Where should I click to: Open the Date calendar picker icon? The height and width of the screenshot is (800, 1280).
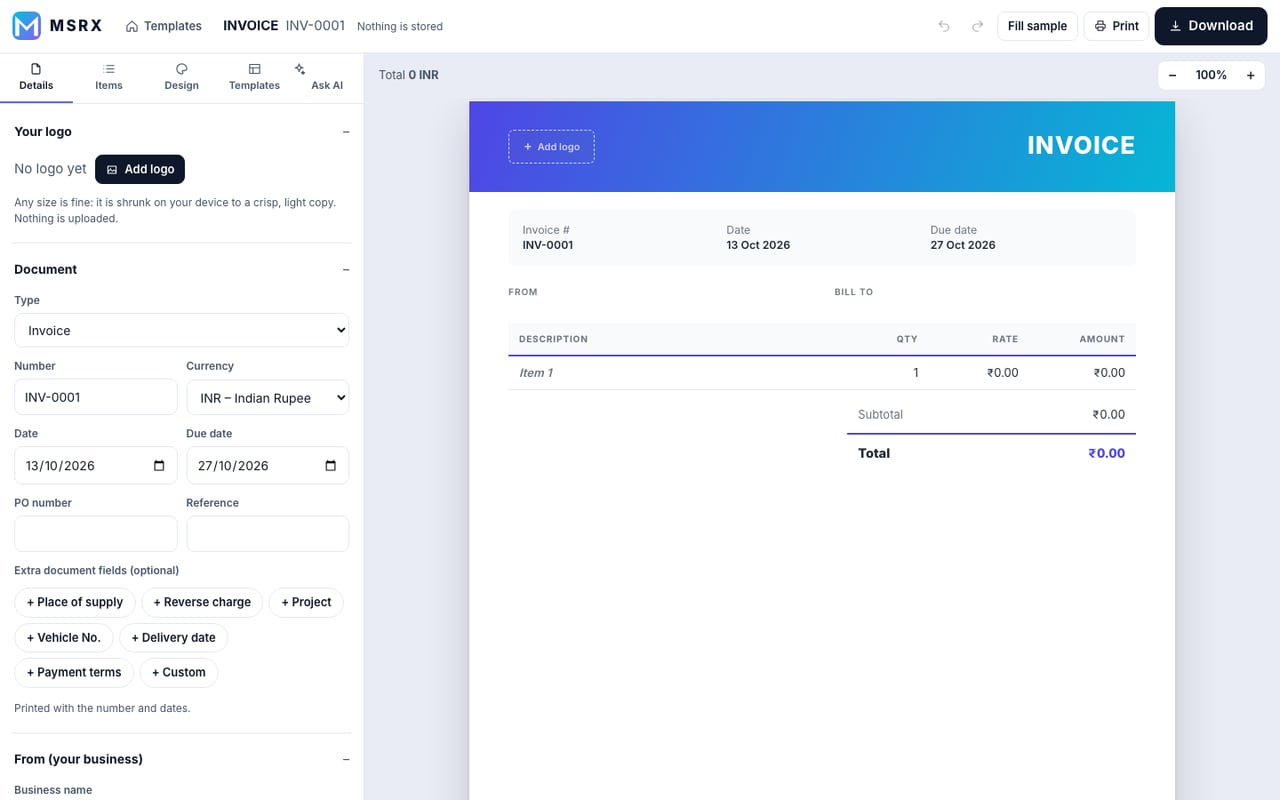pyautogui.click(x=159, y=466)
